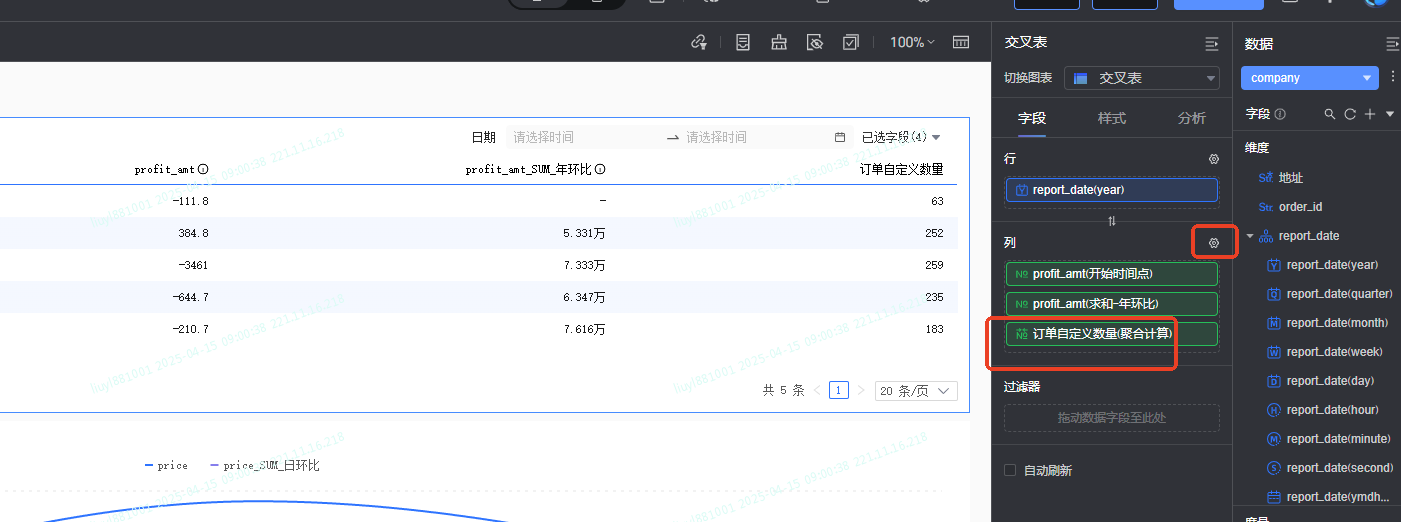This screenshot has width=1401, height=522.
Task: Click the hidden-eye preview icon in toolbar
Action: click(815, 42)
